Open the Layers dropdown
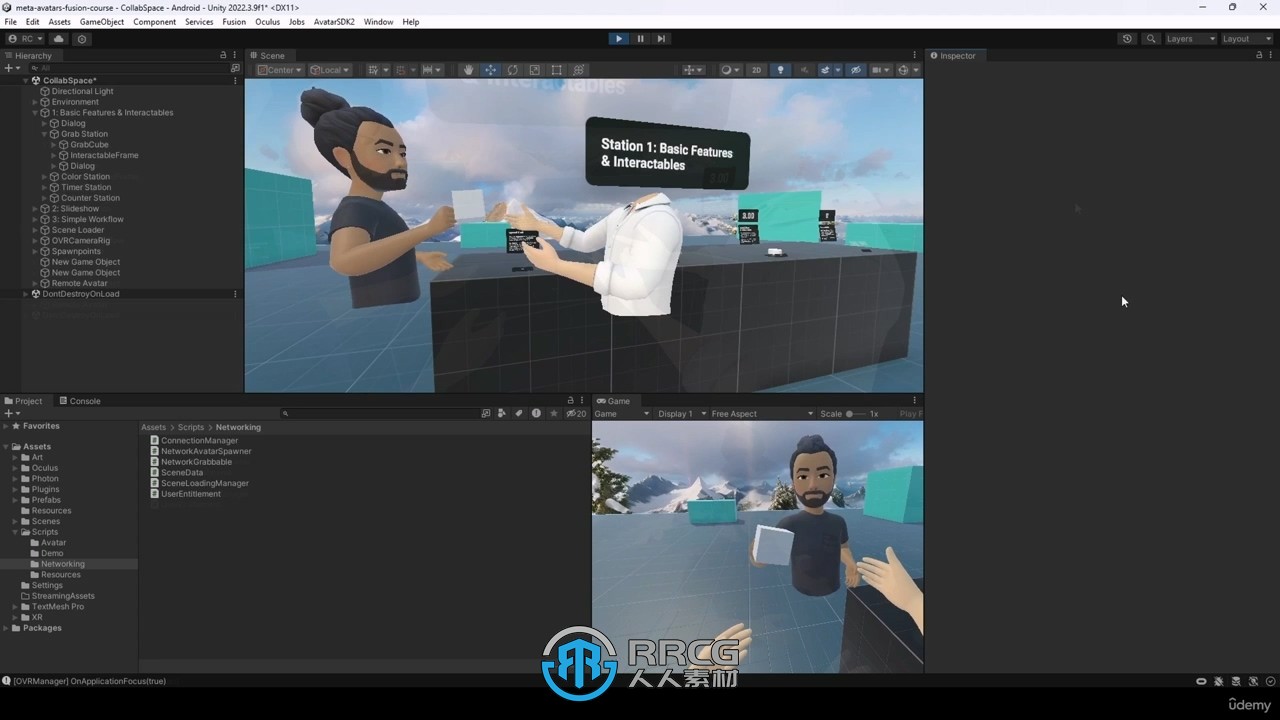This screenshot has width=1280, height=720. 1190,39
